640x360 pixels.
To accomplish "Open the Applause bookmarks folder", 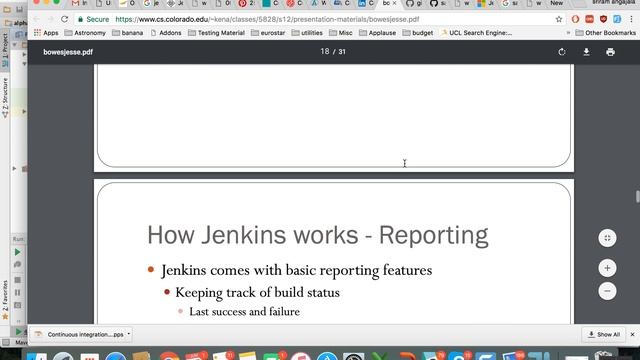I will [x=378, y=33].
